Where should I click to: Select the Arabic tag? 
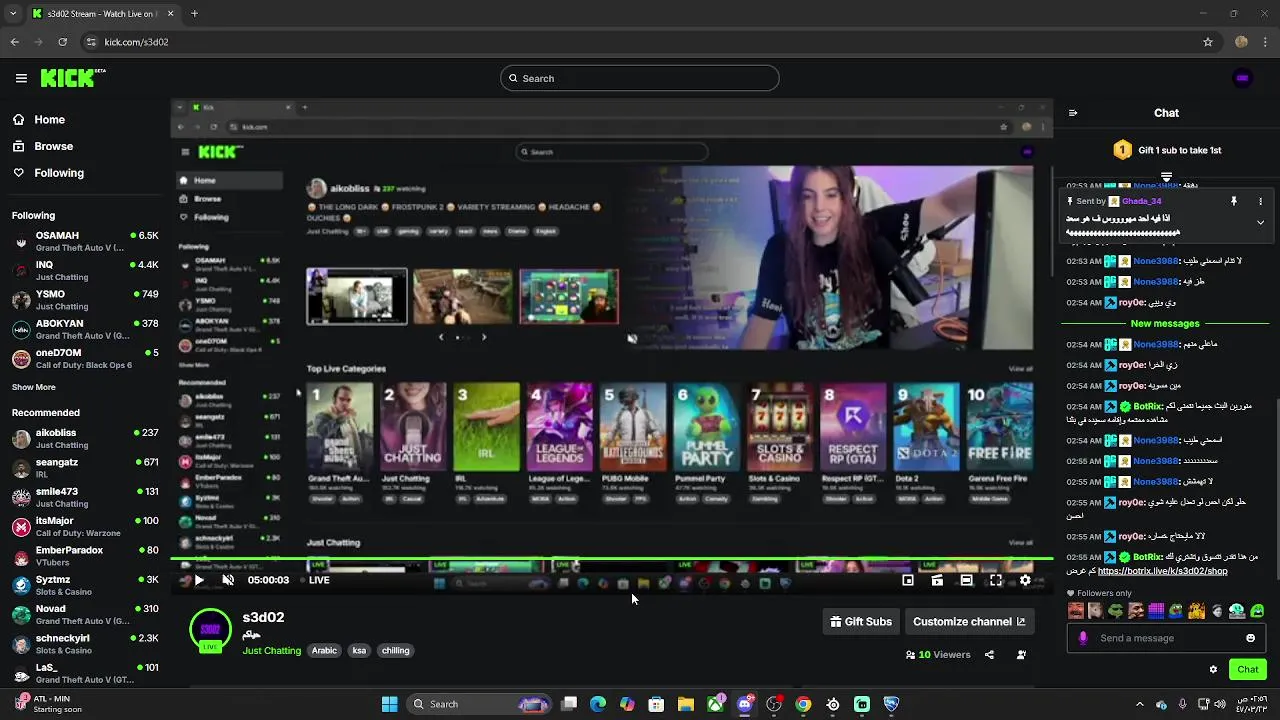tap(324, 650)
